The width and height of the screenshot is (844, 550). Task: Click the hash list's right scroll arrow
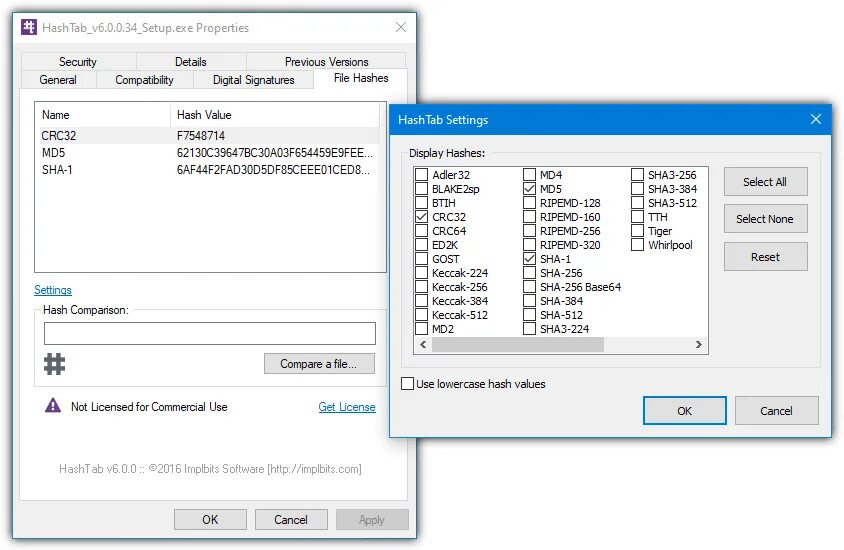pyautogui.click(x=699, y=344)
